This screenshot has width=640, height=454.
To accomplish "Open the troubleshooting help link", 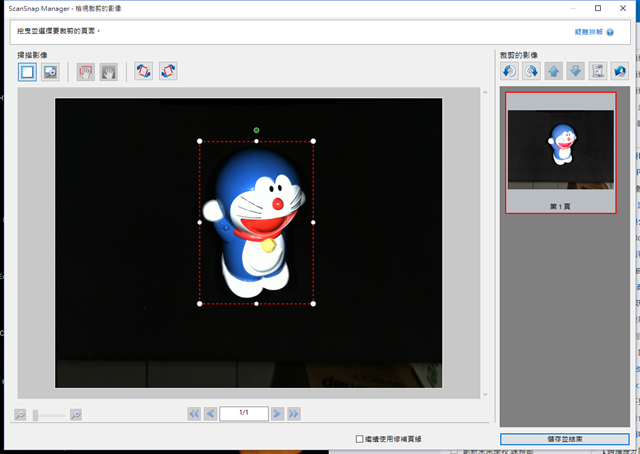I will (589, 32).
